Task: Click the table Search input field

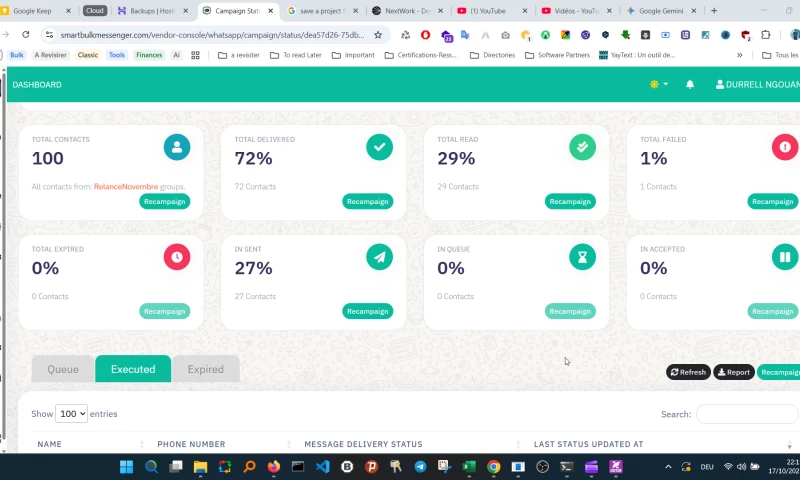Action: tap(745, 414)
